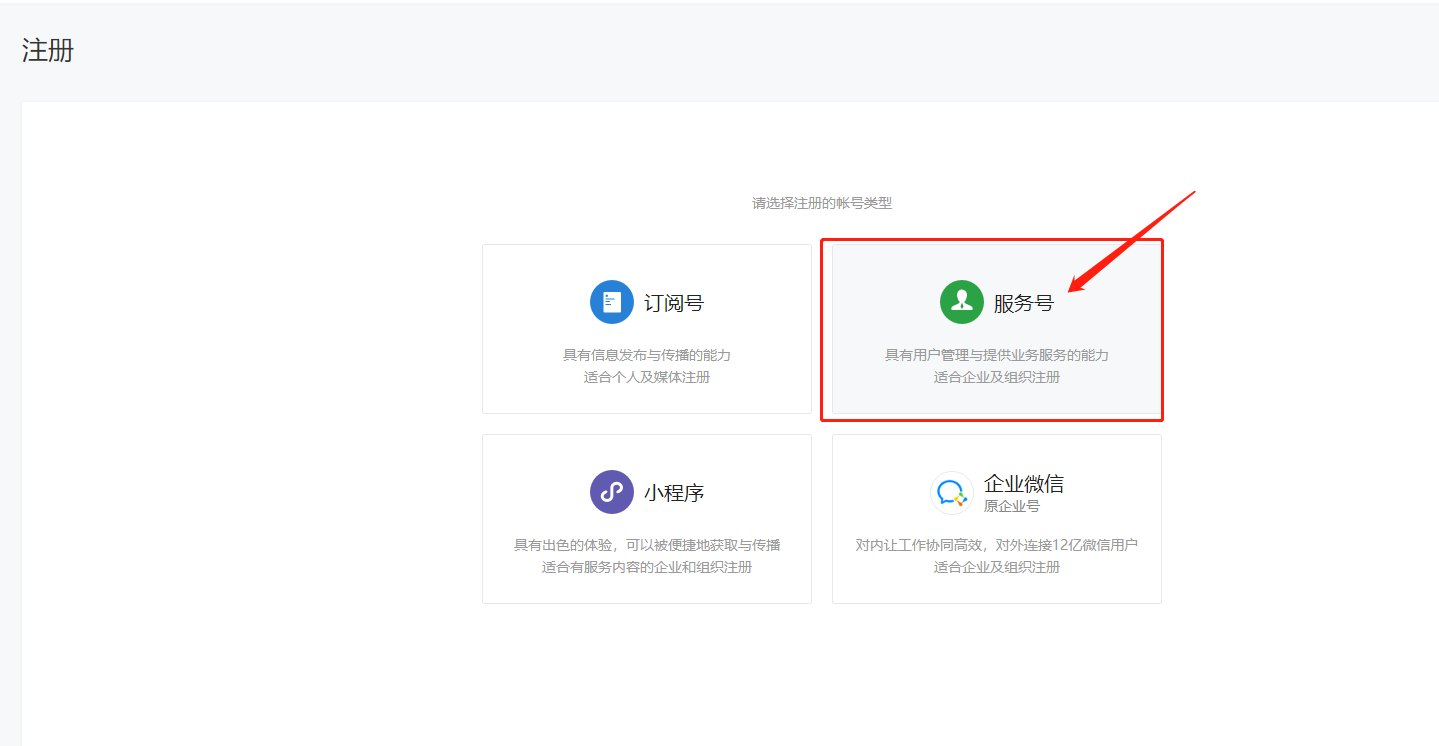This screenshot has width=1439, height=746.
Task: Click text 适合有服务内容的企业和组织注册
Action: point(647,568)
